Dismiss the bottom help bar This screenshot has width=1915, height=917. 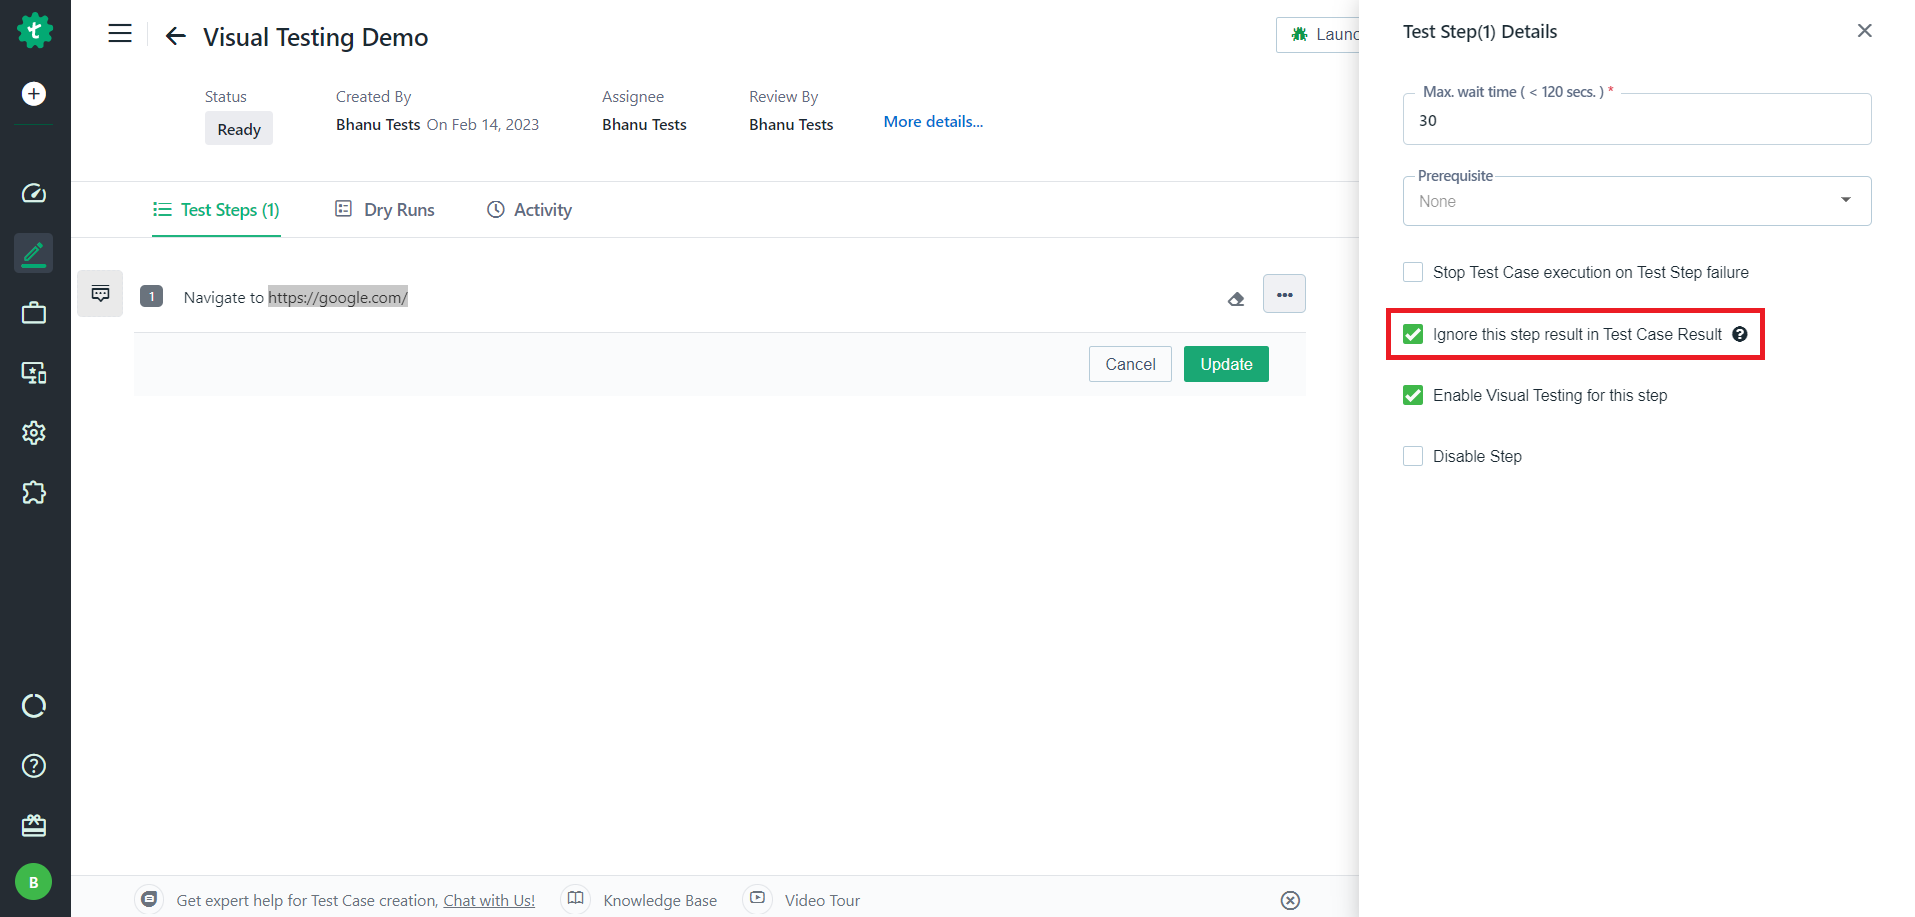click(1291, 900)
